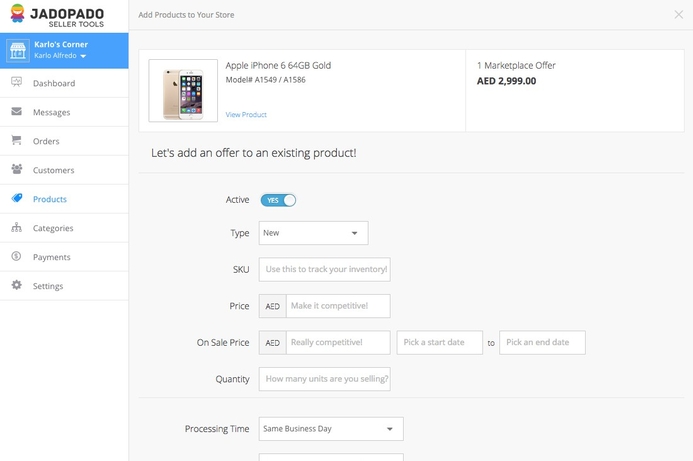Go to the Customers section
The height and width of the screenshot is (461, 693).
tap(64, 170)
